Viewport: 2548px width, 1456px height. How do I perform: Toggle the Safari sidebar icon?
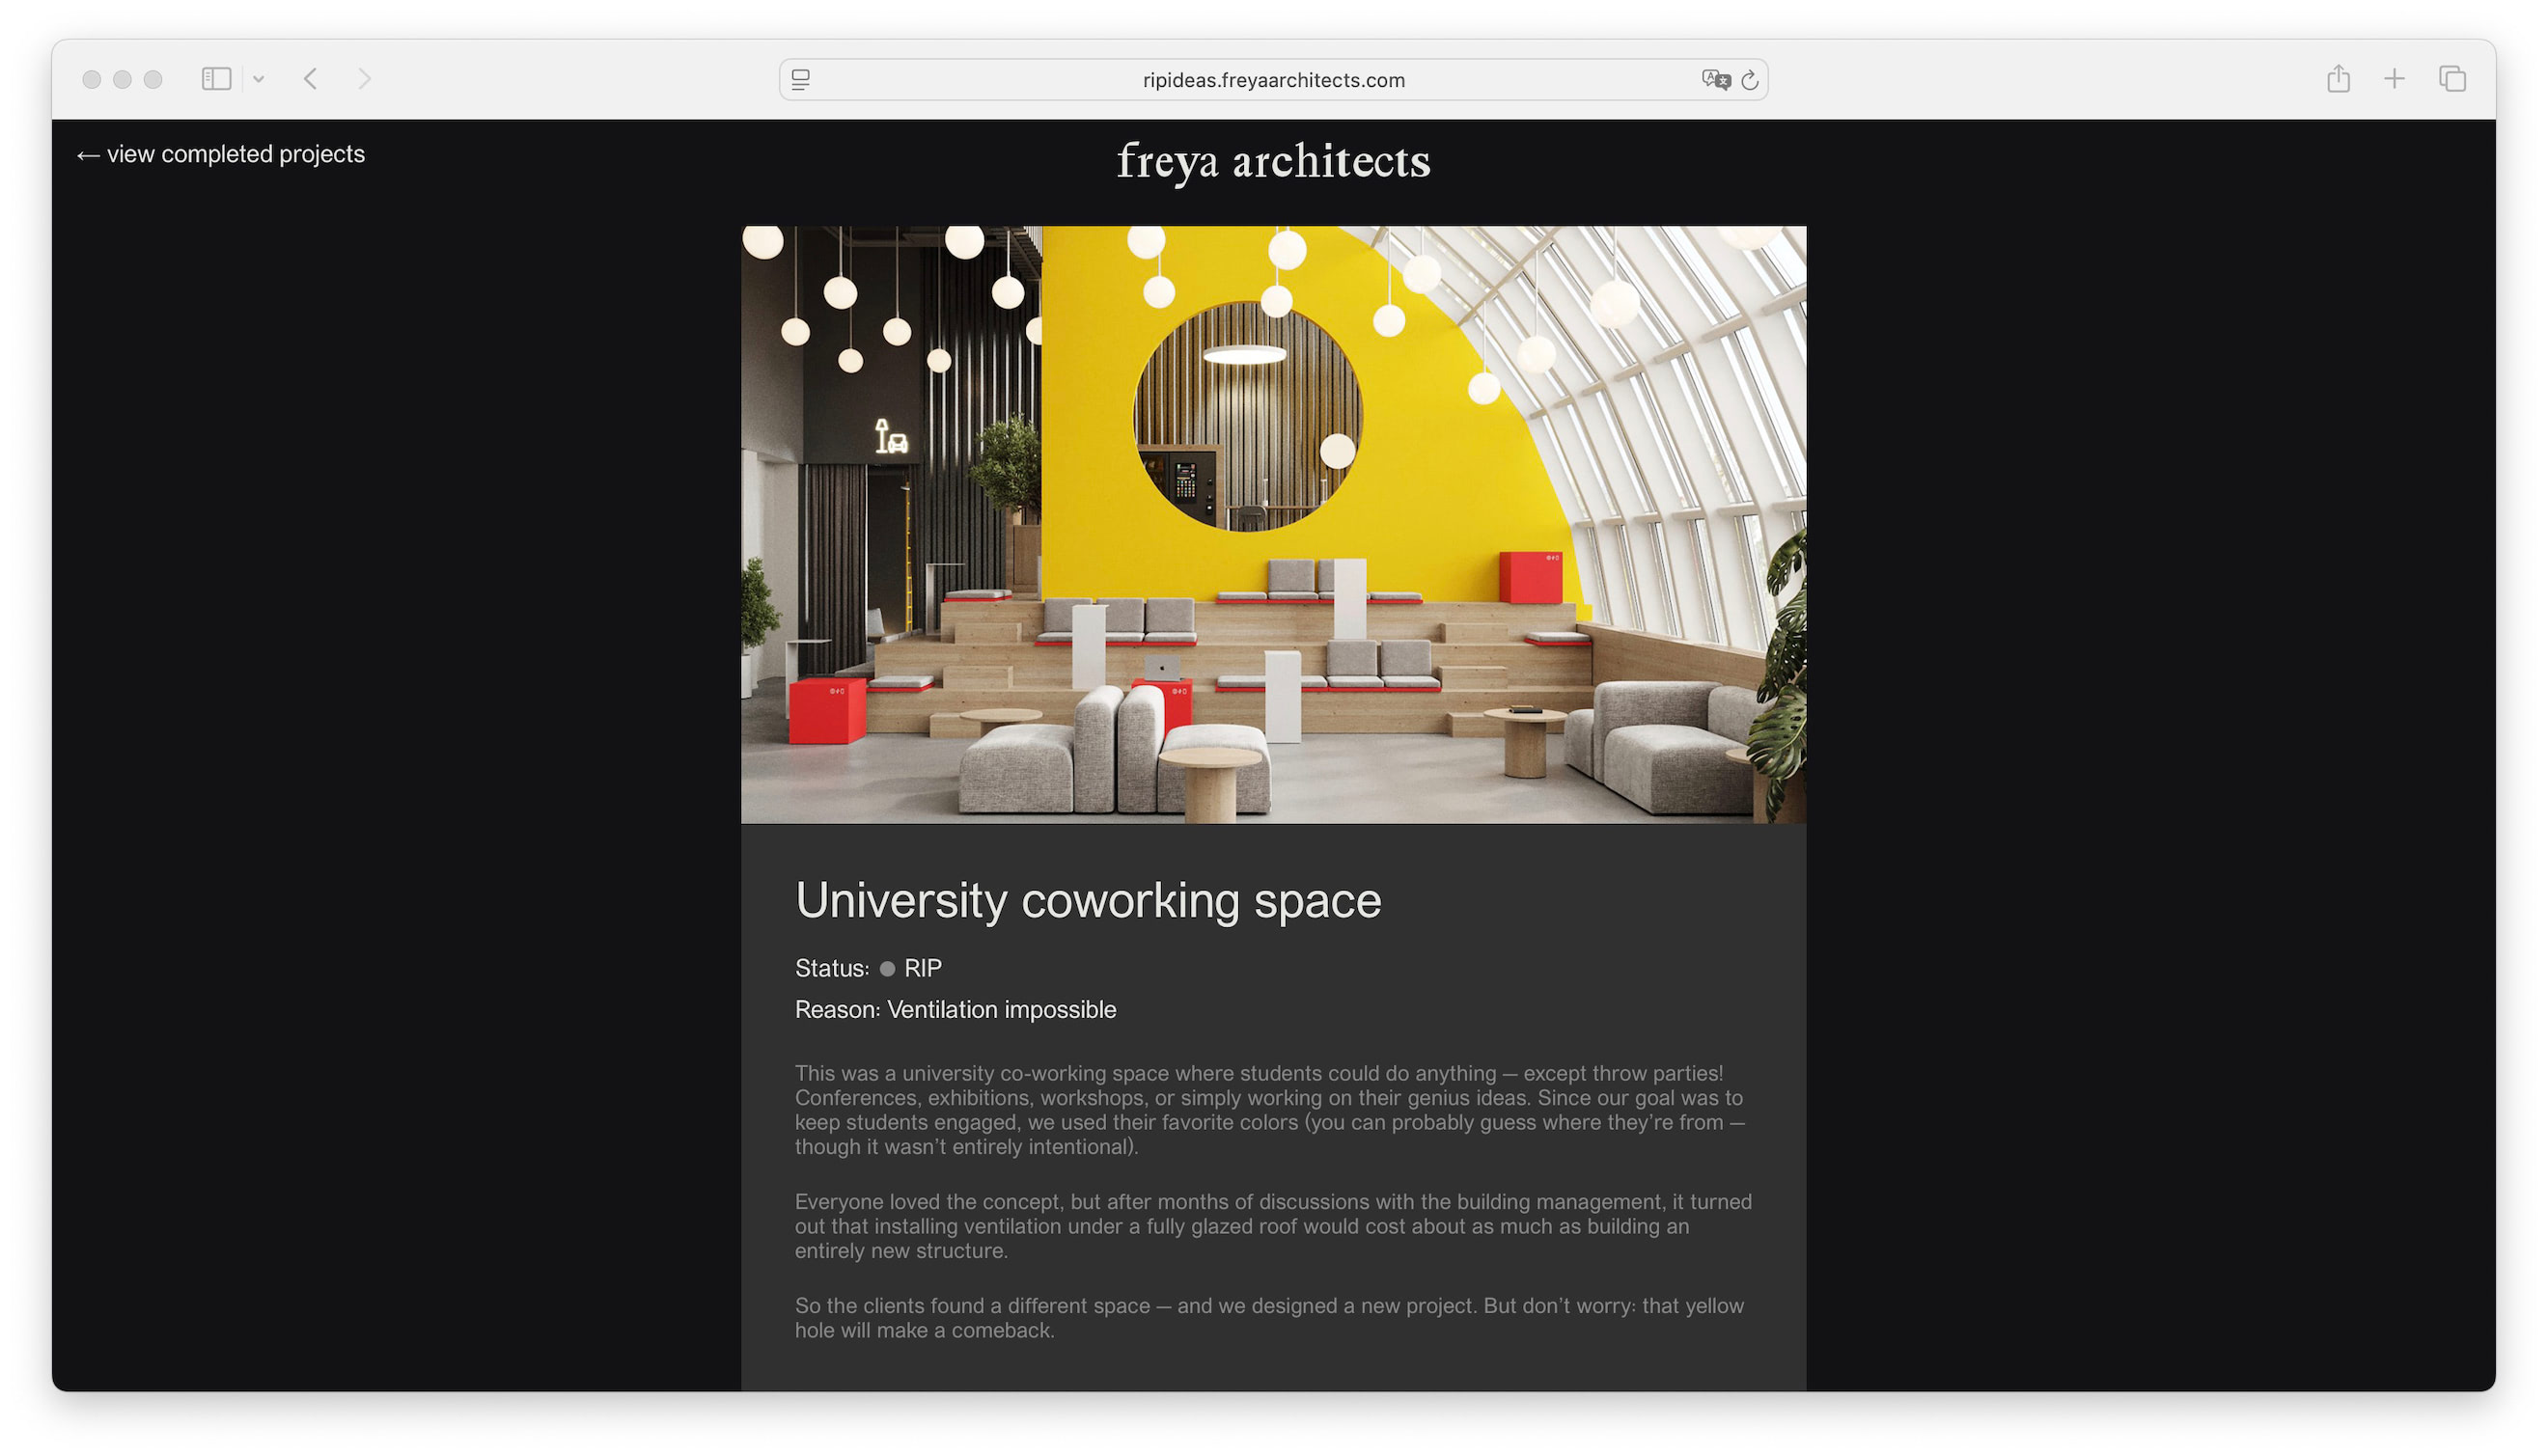(216, 79)
